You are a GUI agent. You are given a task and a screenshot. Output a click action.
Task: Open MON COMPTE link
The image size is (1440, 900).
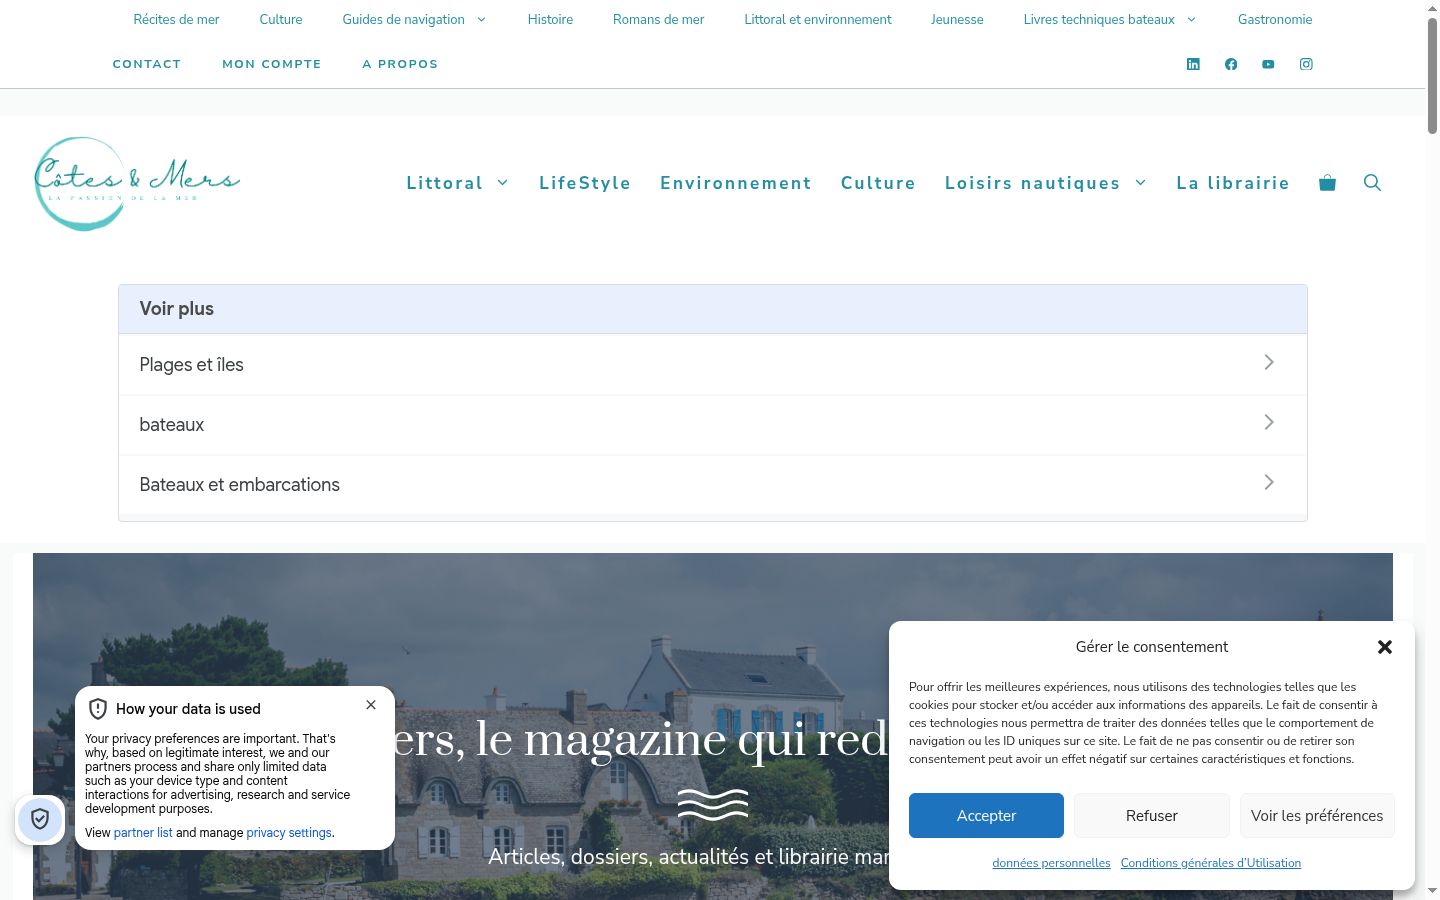[272, 64]
